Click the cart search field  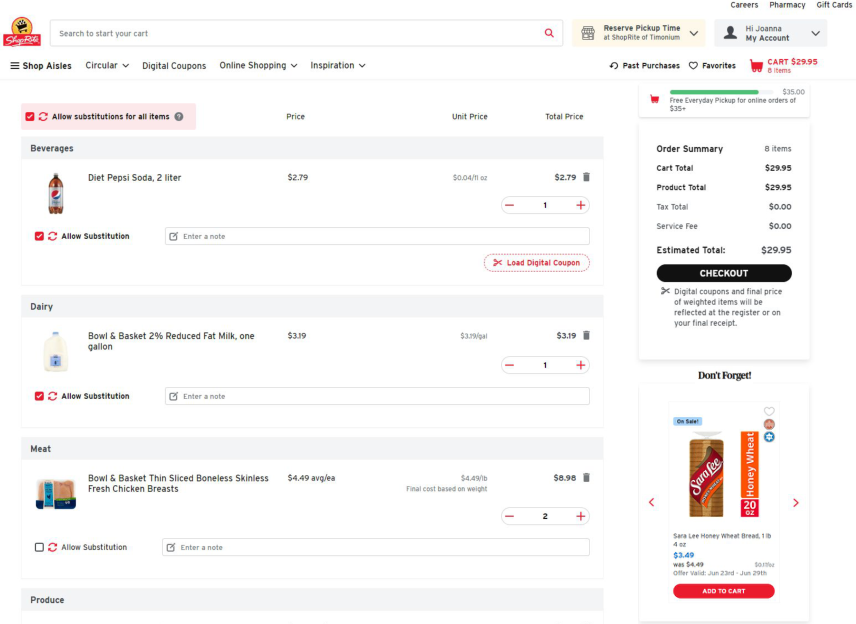(306, 33)
